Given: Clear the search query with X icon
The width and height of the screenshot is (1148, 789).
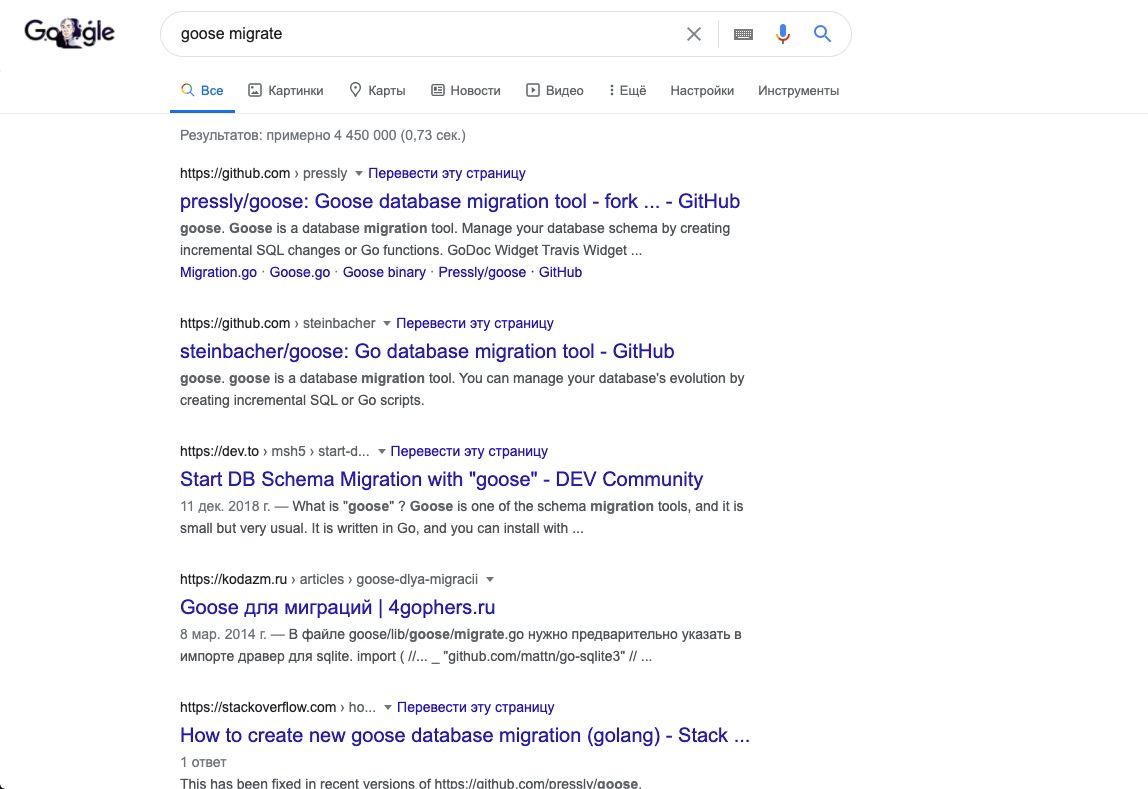Looking at the screenshot, I should [693, 34].
